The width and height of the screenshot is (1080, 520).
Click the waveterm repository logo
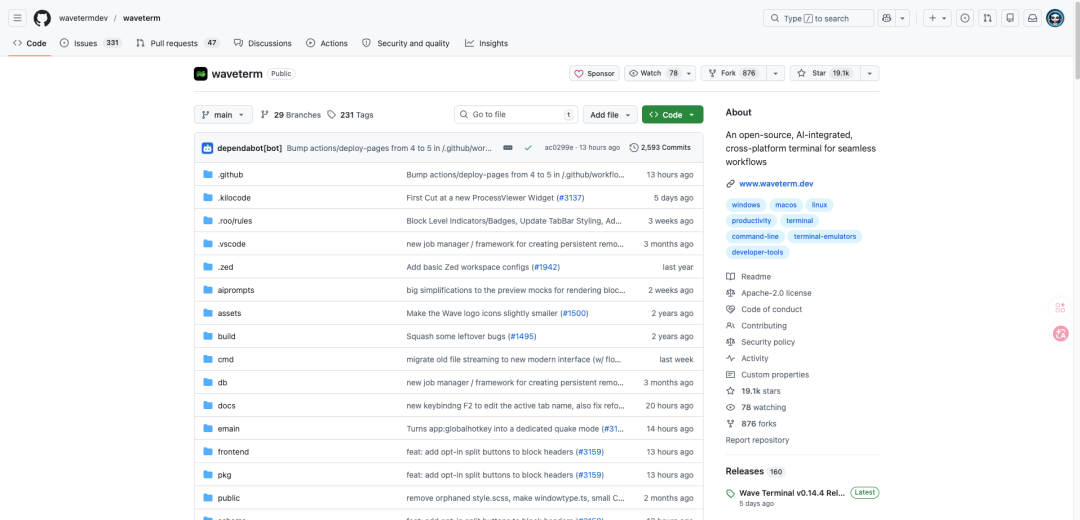pyautogui.click(x=200, y=74)
